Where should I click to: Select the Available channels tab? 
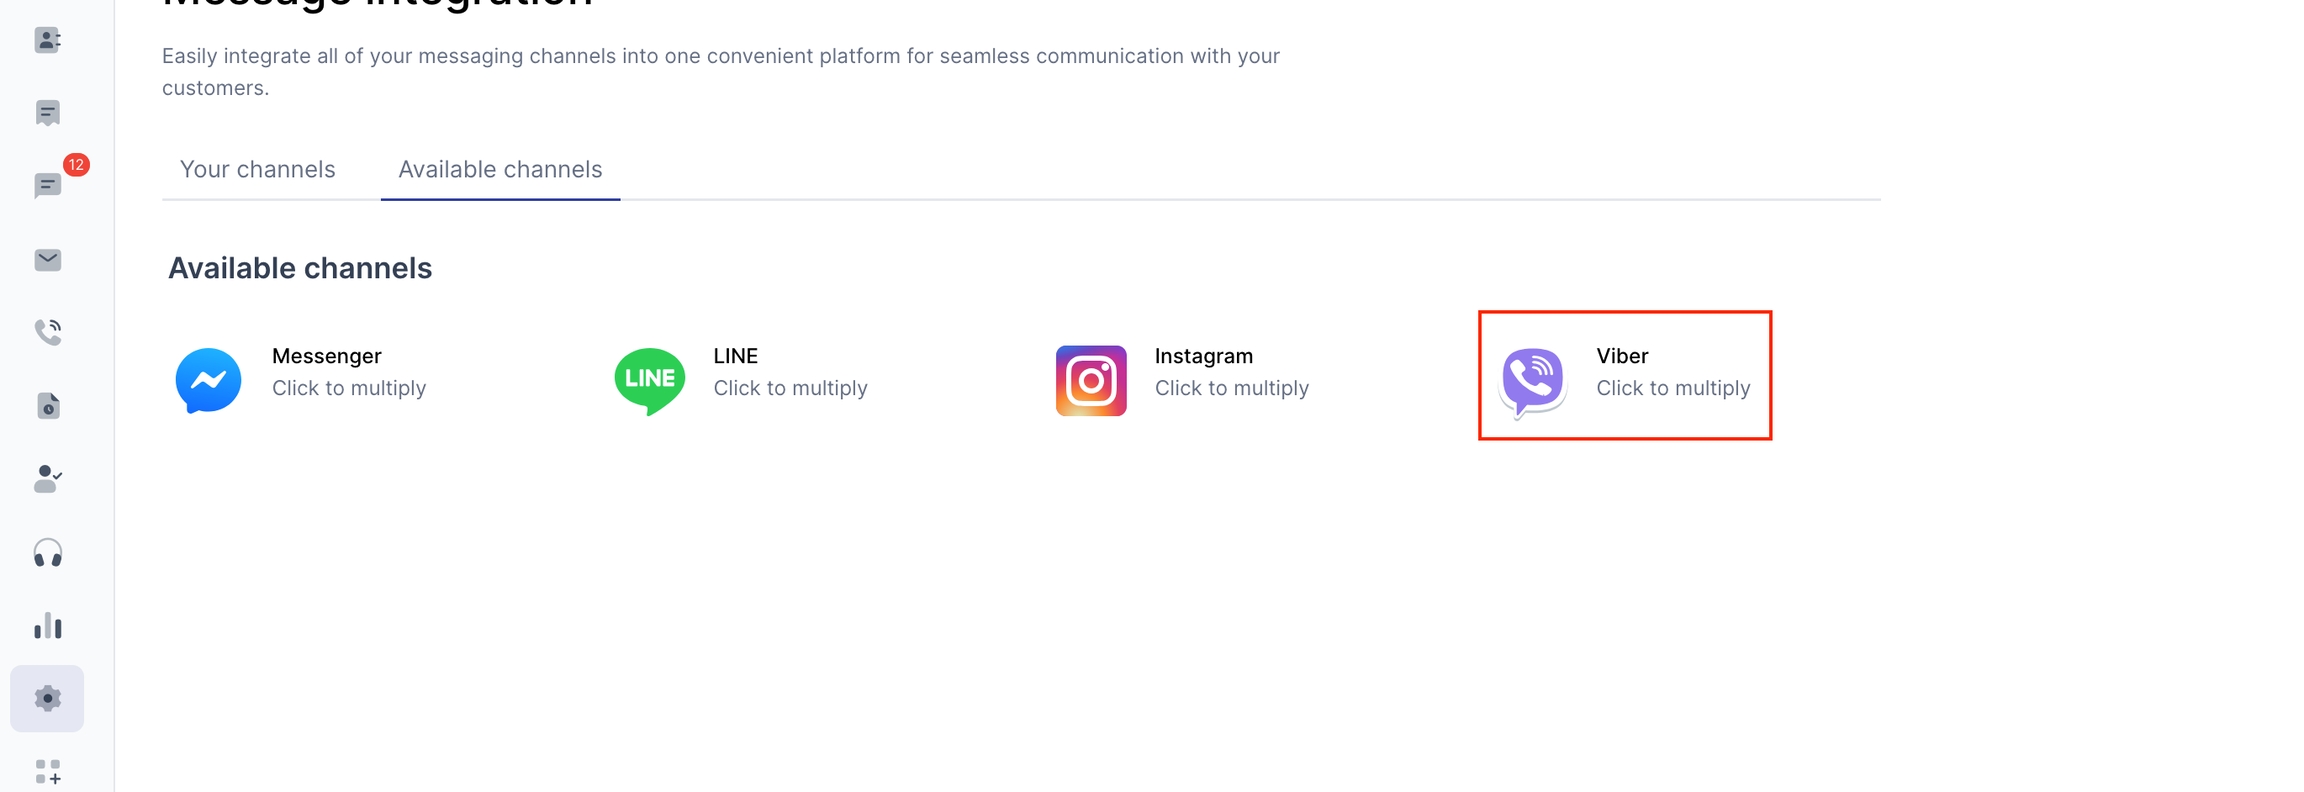tap(500, 169)
